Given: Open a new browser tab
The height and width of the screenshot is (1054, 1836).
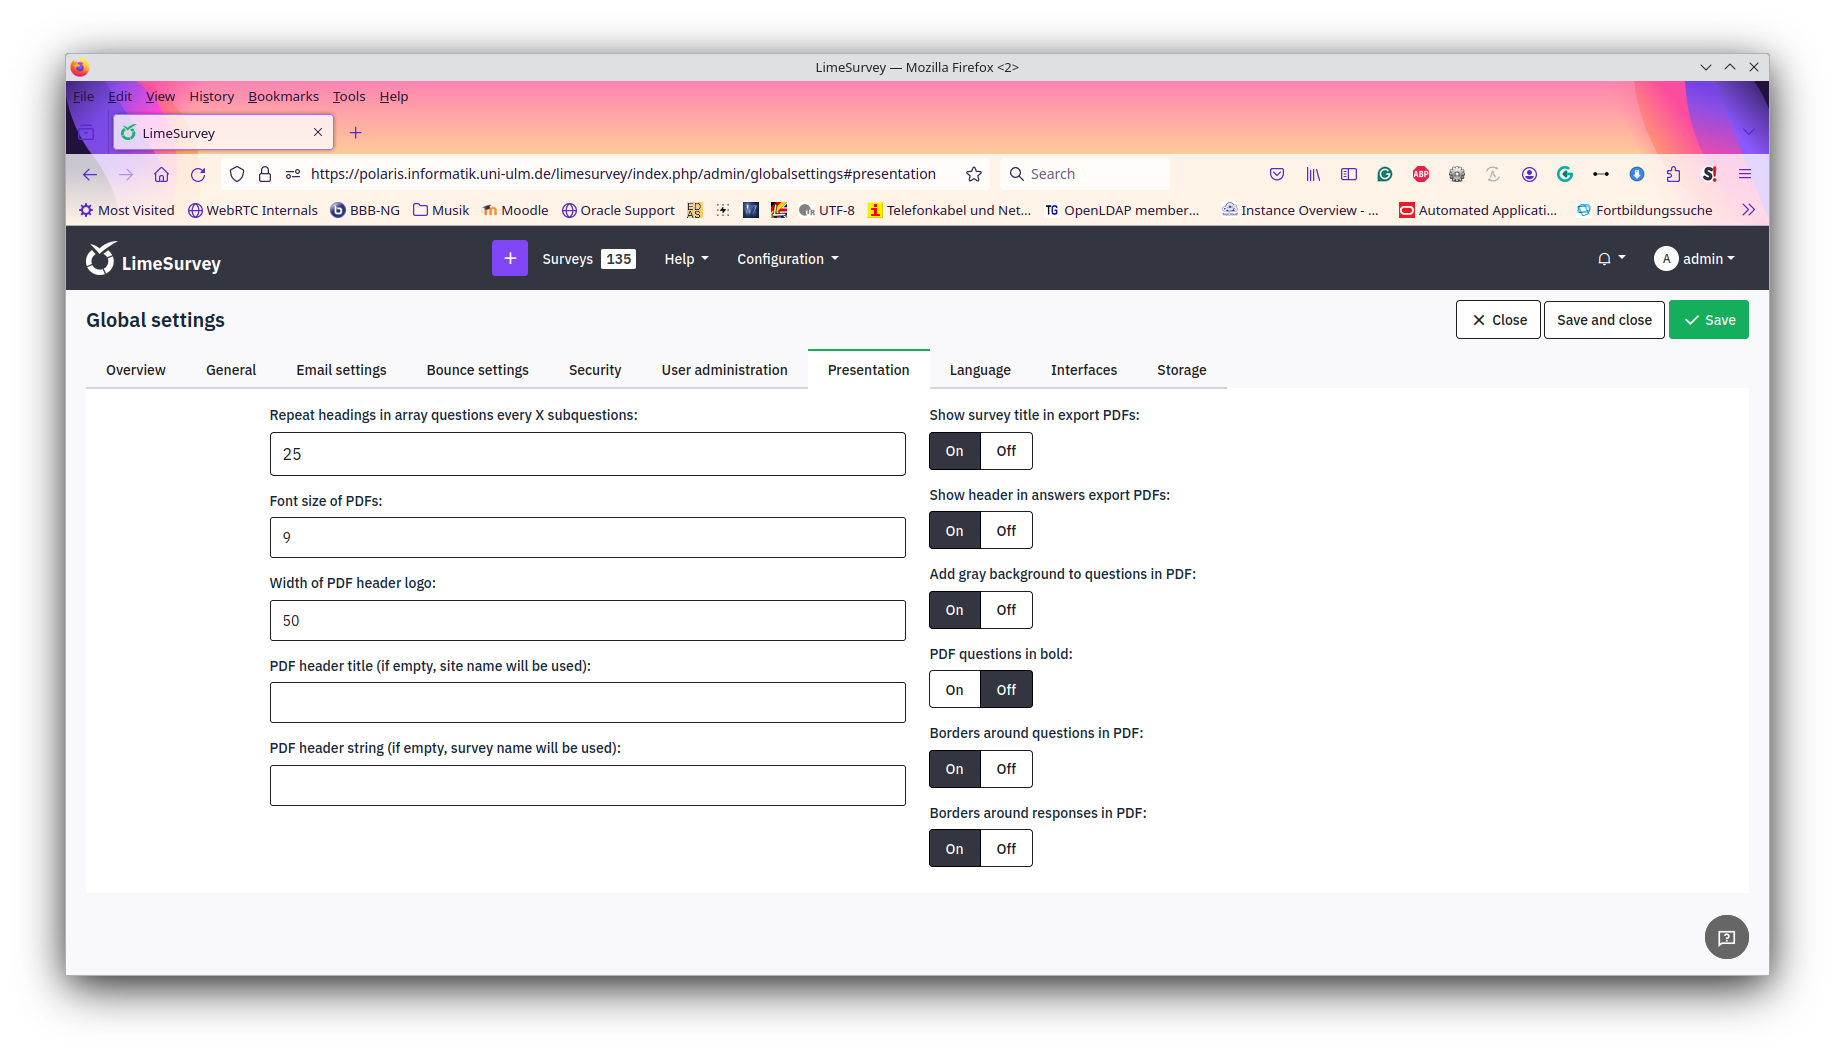Looking at the screenshot, I should [x=355, y=133].
